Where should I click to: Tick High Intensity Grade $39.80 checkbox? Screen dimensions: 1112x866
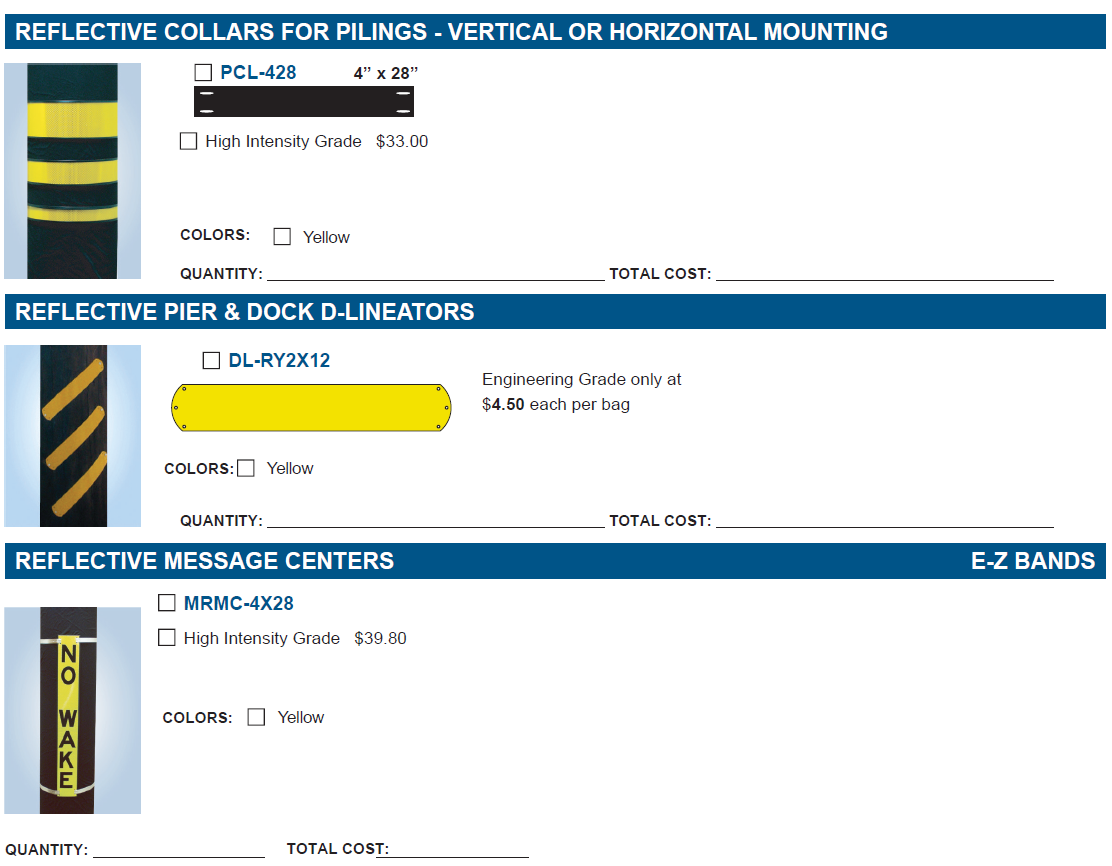(167, 638)
